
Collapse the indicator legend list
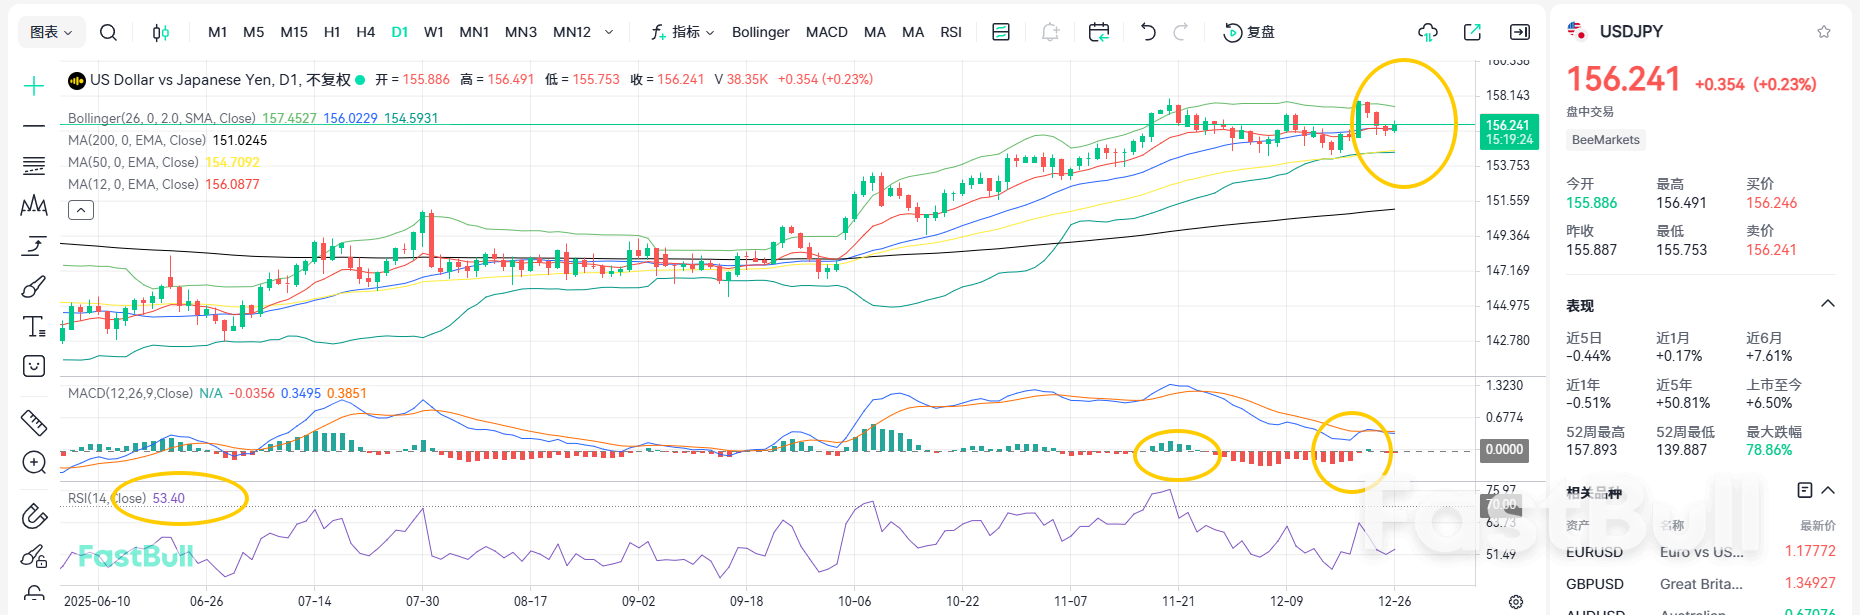point(81,210)
